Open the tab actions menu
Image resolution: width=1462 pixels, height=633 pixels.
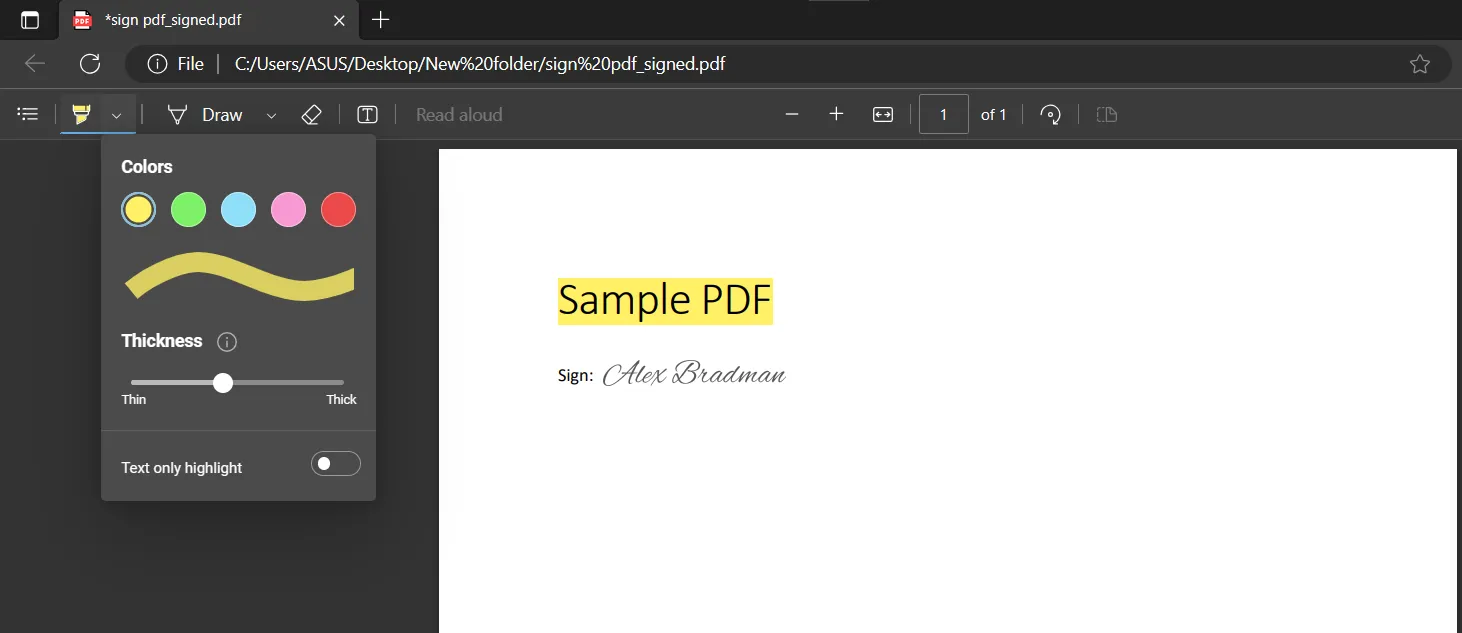[30, 20]
